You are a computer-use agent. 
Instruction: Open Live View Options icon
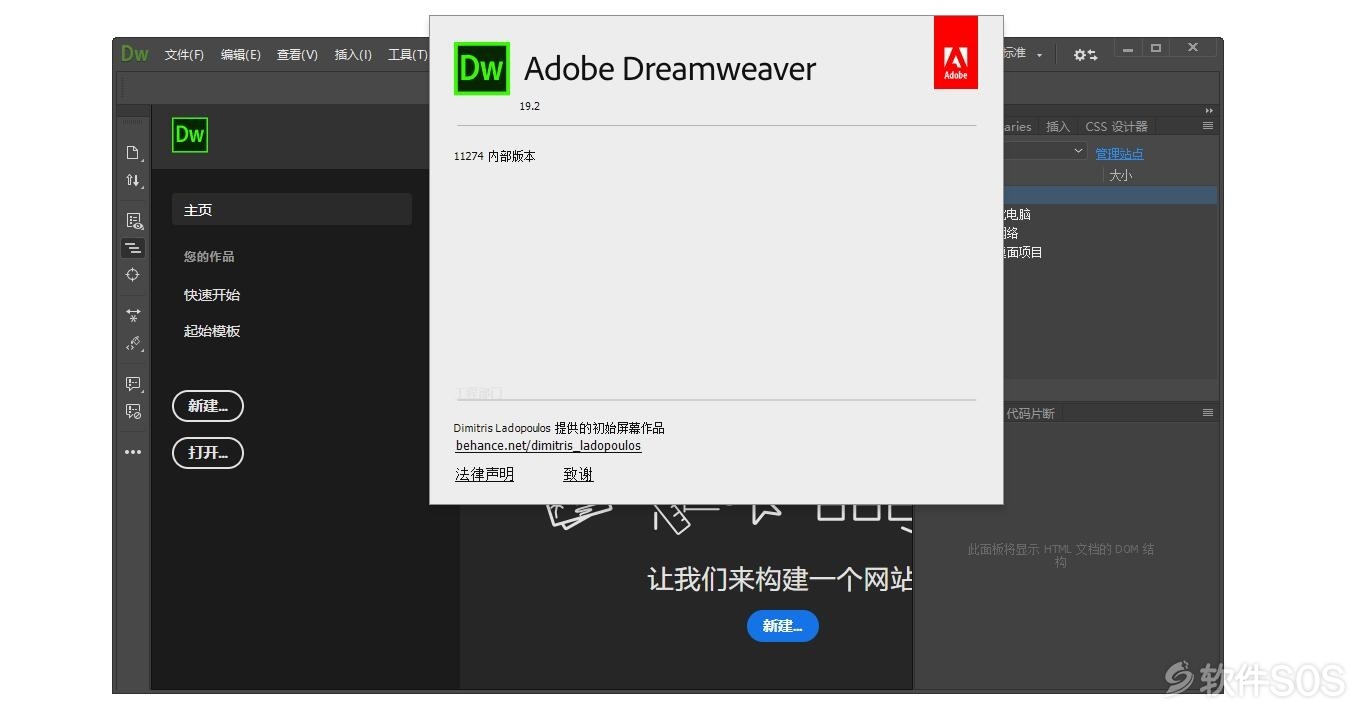[133, 221]
